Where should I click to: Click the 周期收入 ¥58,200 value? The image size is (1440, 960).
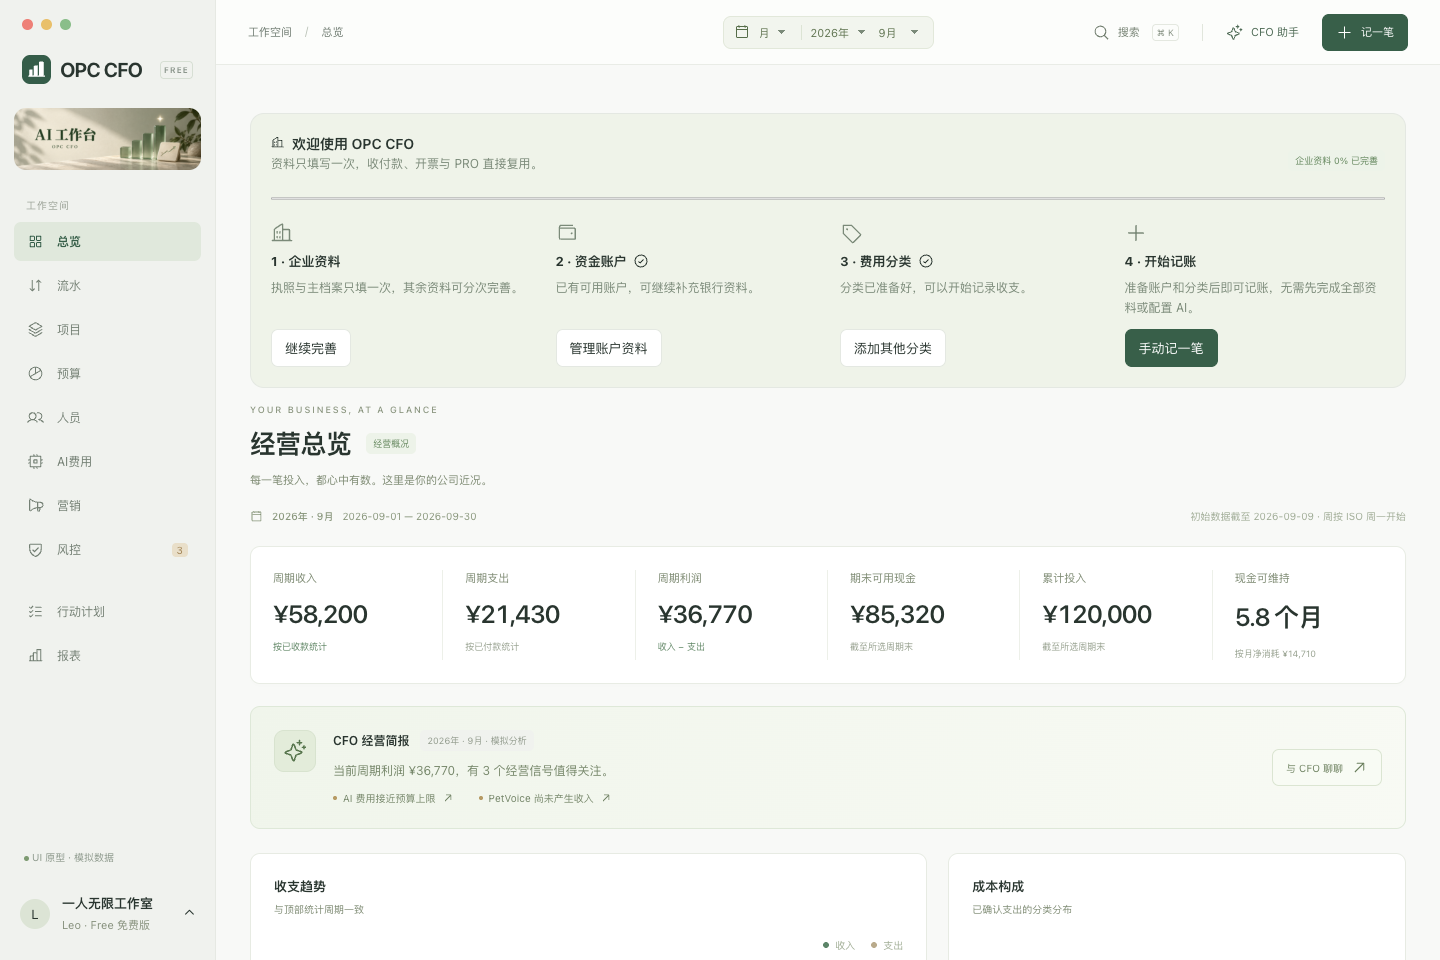coord(320,614)
